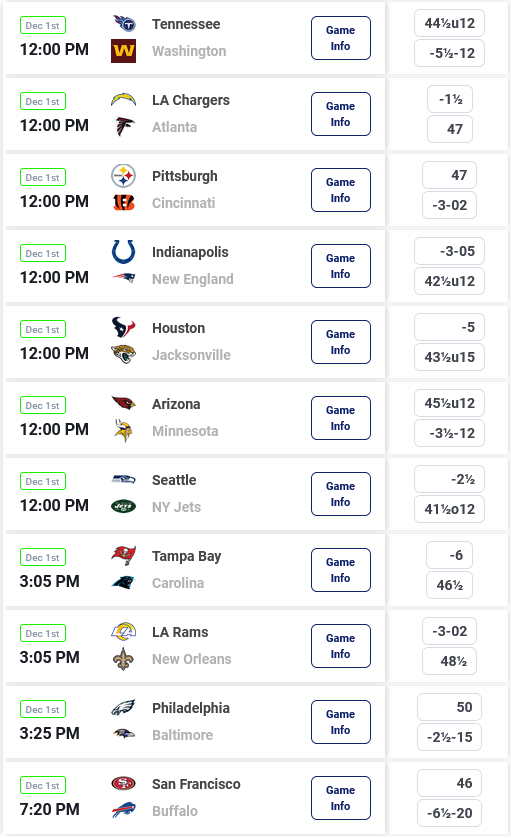The height and width of the screenshot is (838, 511).
Task: Click the Minnesota Vikings logo
Action: 123,430
